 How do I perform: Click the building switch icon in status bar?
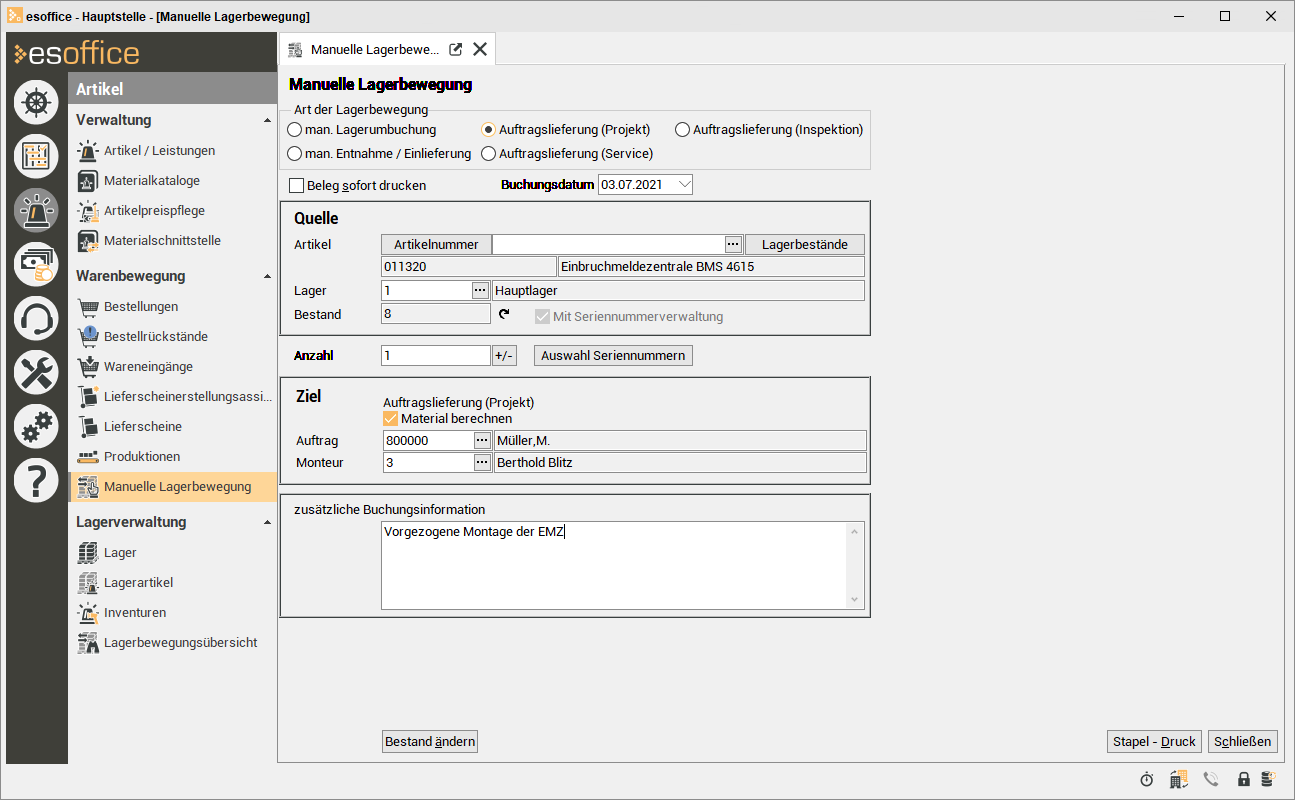[x=1178, y=779]
